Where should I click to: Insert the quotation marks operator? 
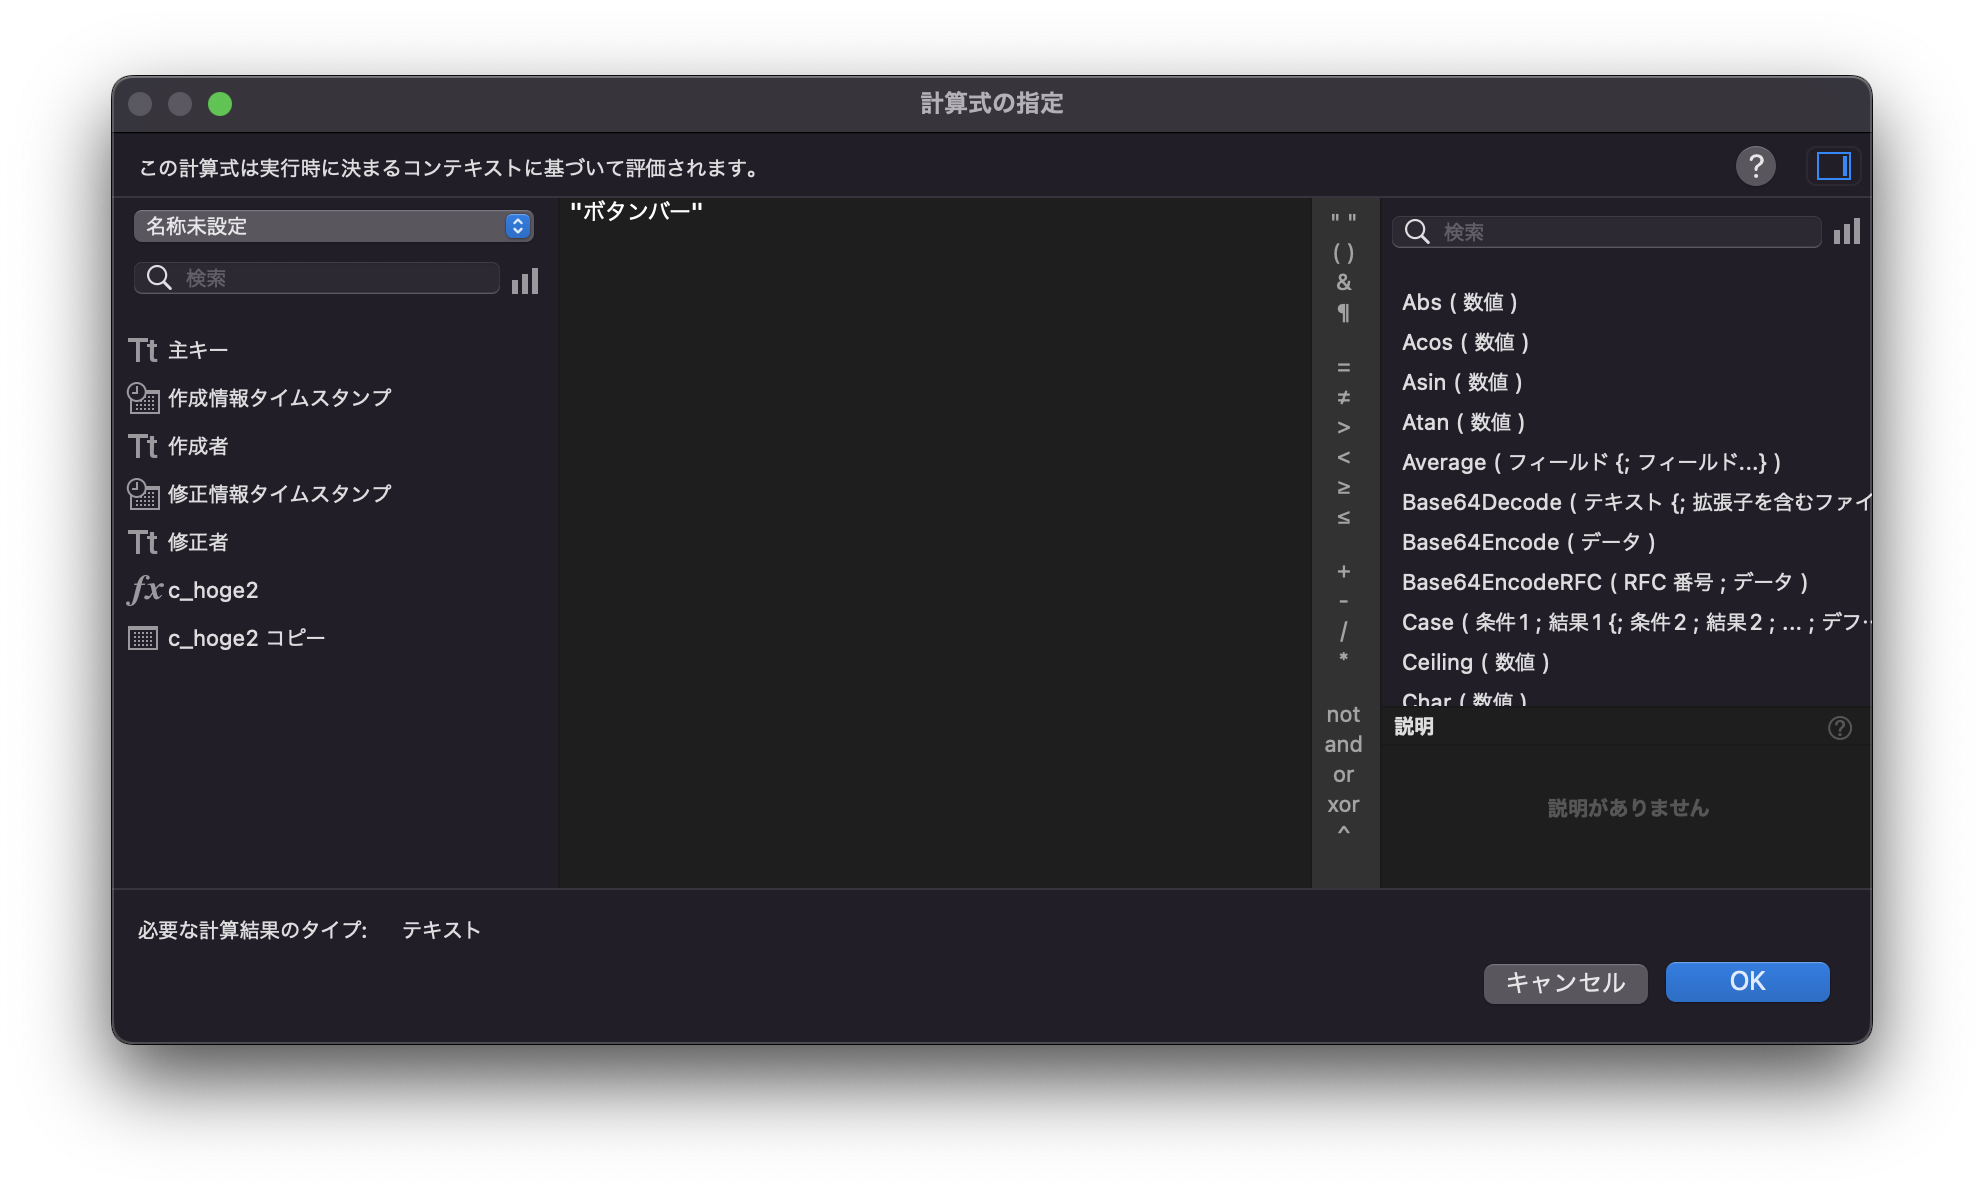tap(1344, 220)
